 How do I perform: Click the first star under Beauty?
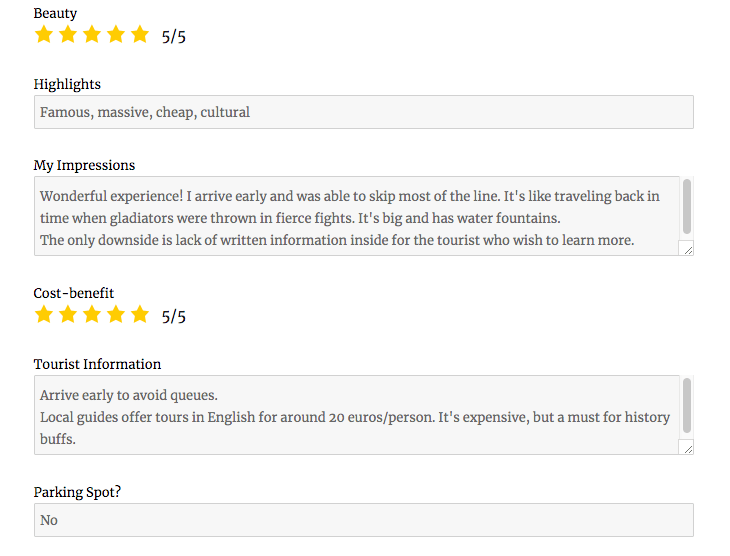[x=43, y=35]
